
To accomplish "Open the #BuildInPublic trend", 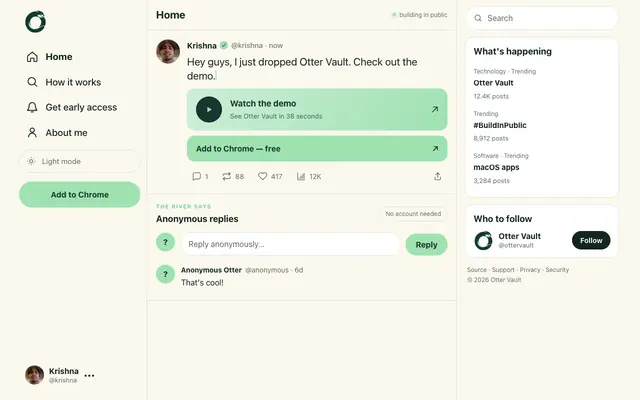I will tap(500, 125).
